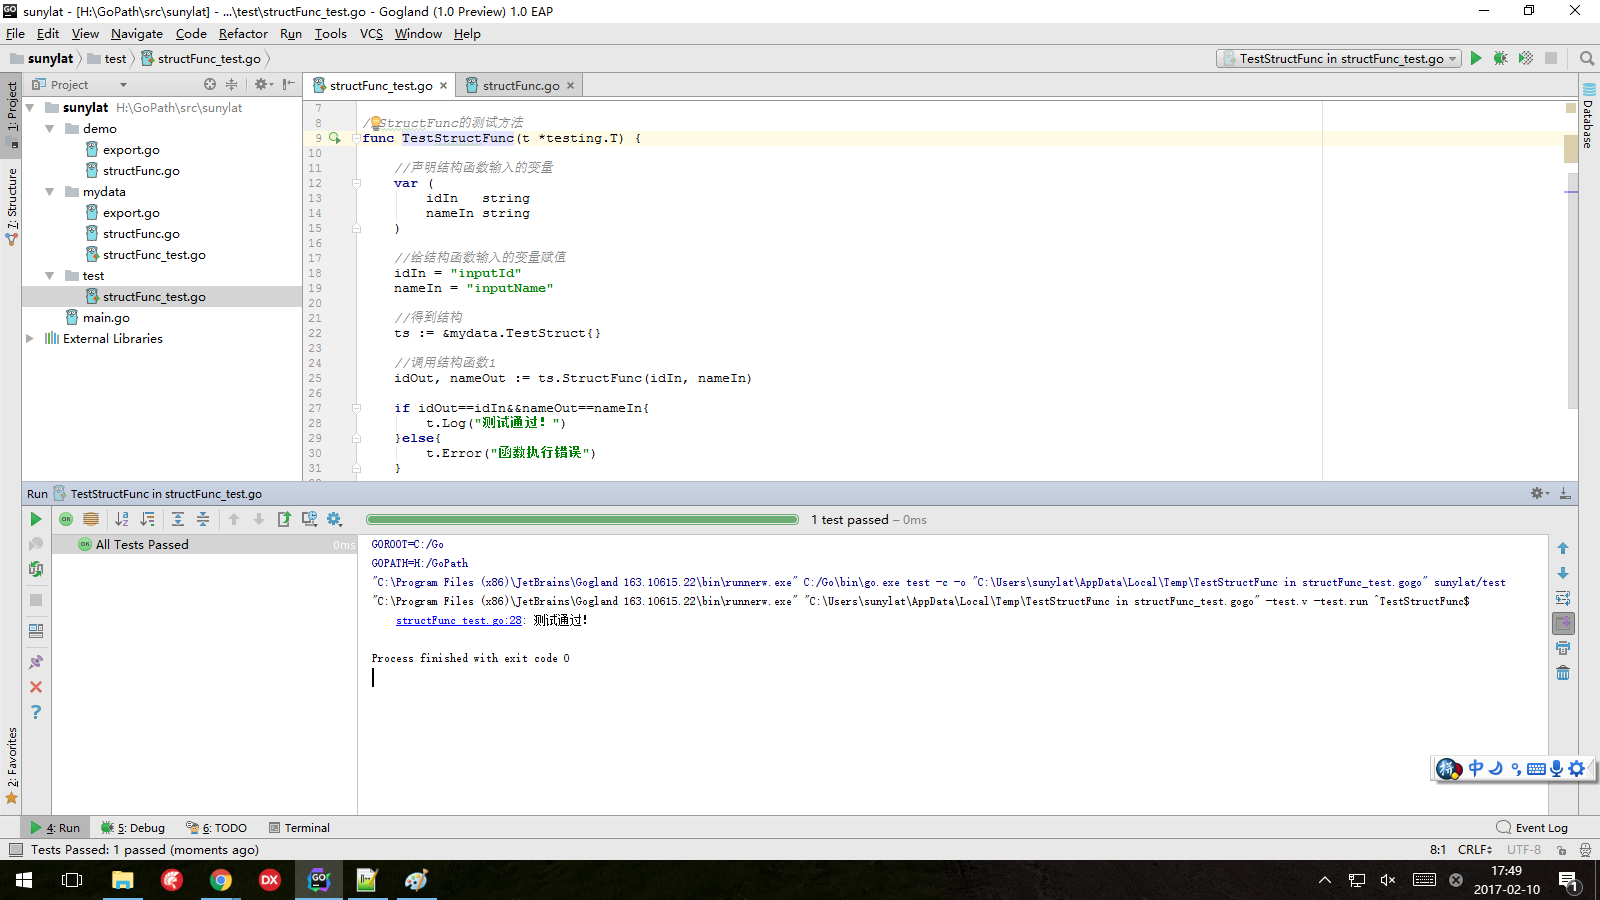Viewport: 1600px width, 900px height.
Task: Hide the Run tool window
Action: point(1565,493)
